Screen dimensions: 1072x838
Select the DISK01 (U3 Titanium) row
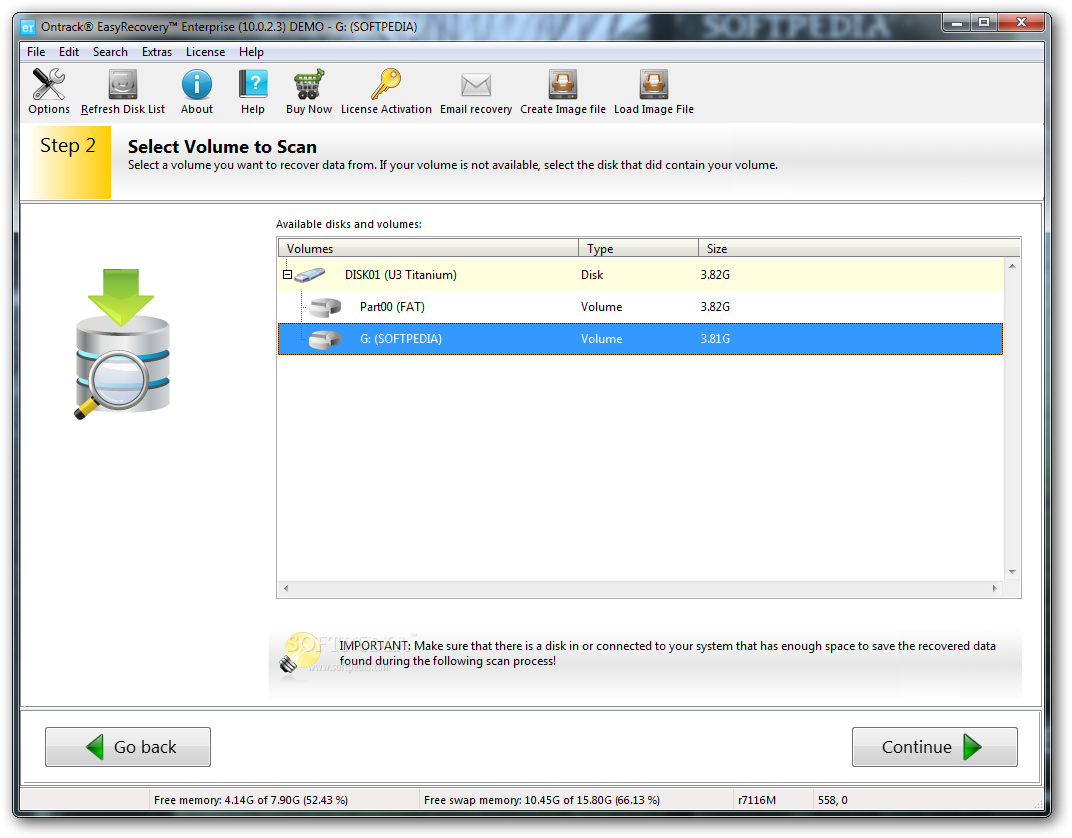pos(641,275)
